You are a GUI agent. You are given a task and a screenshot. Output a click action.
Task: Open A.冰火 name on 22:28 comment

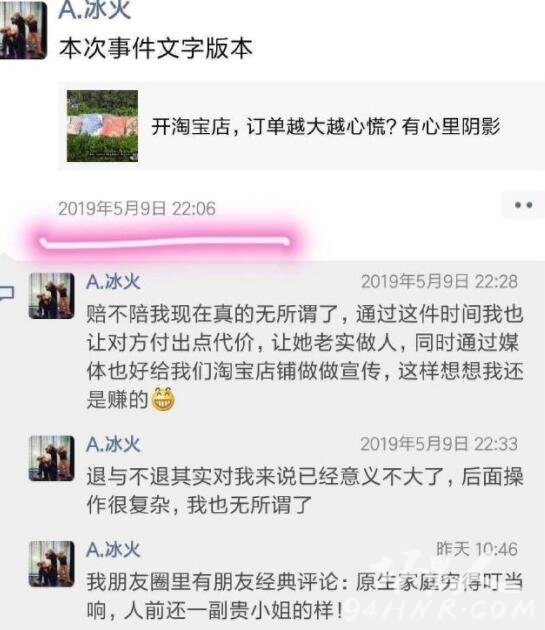click(113, 282)
